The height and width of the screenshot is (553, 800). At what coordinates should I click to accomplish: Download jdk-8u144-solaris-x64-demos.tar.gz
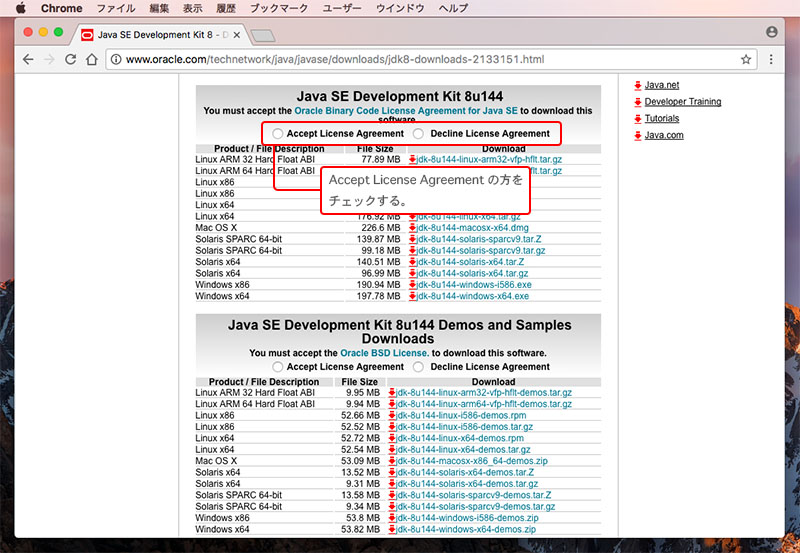click(467, 484)
